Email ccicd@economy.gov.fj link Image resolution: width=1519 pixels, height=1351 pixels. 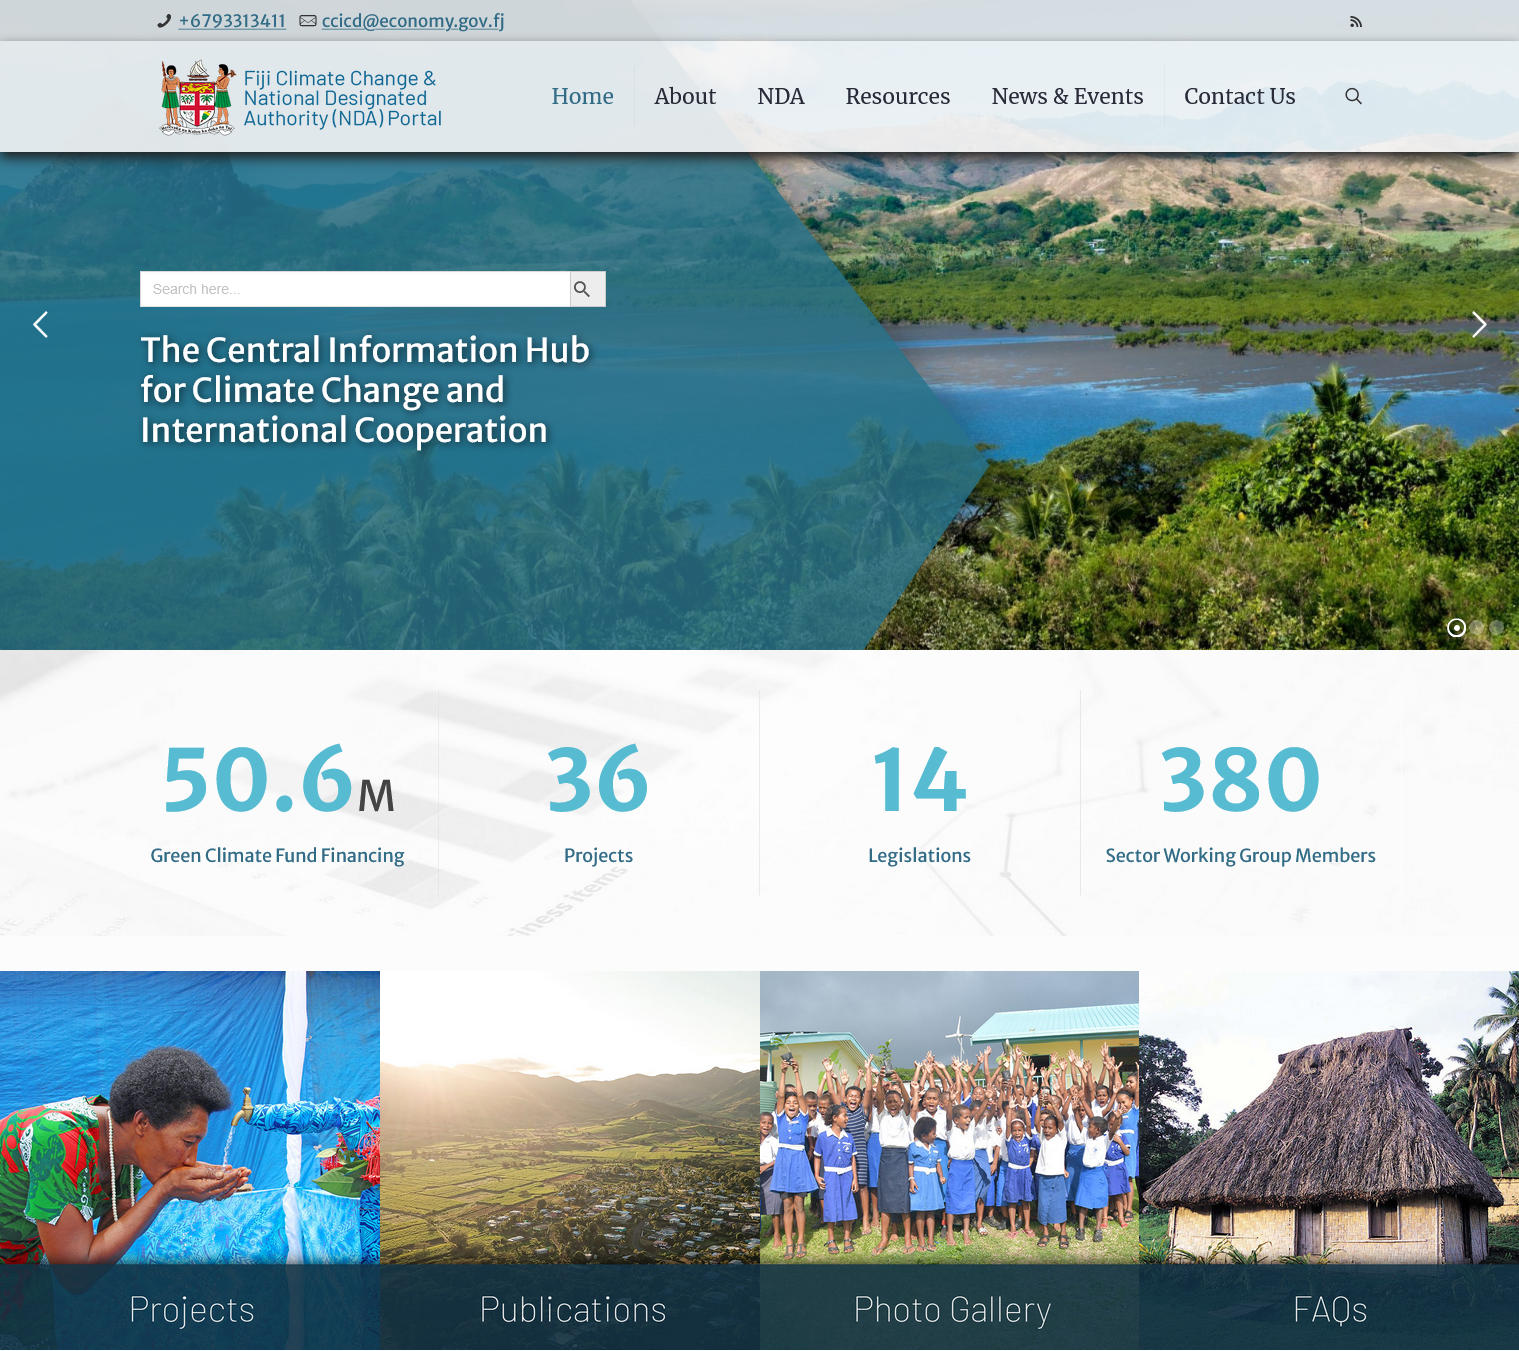pos(412,21)
